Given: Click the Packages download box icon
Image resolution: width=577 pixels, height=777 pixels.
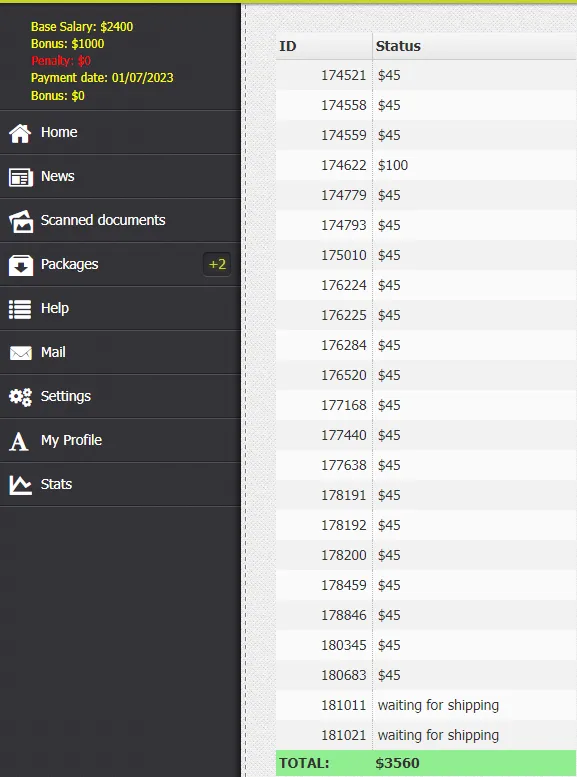Looking at the screenshot, I should coord(20,265).
